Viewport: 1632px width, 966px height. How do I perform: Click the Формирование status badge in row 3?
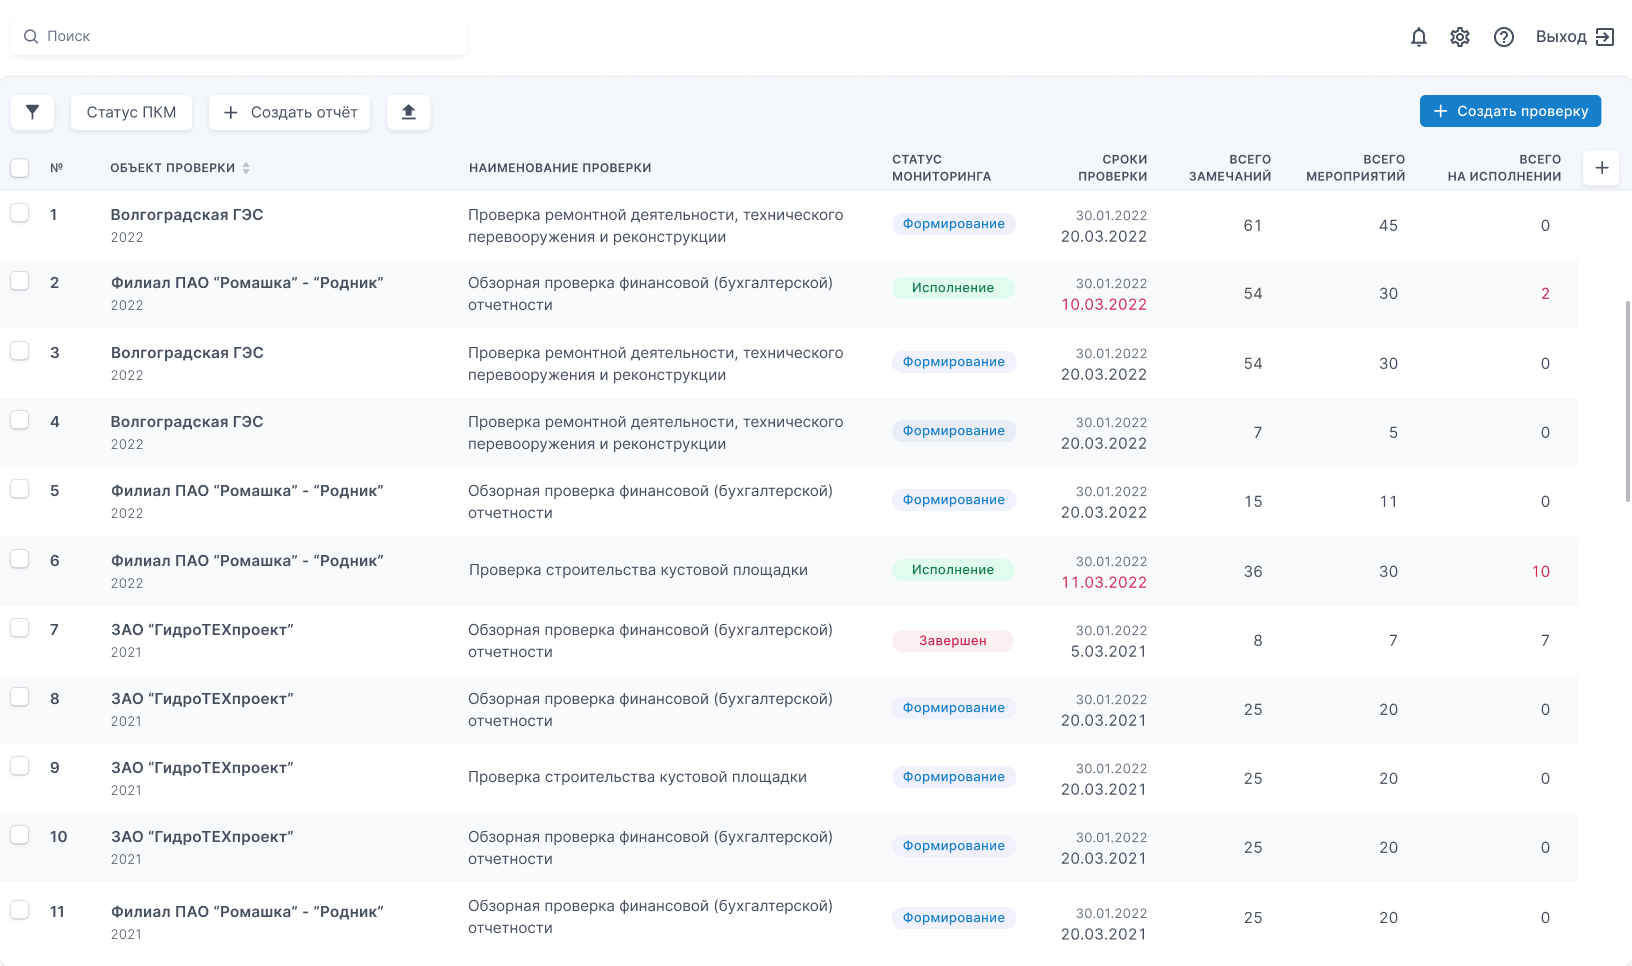[x=953, y=362]
